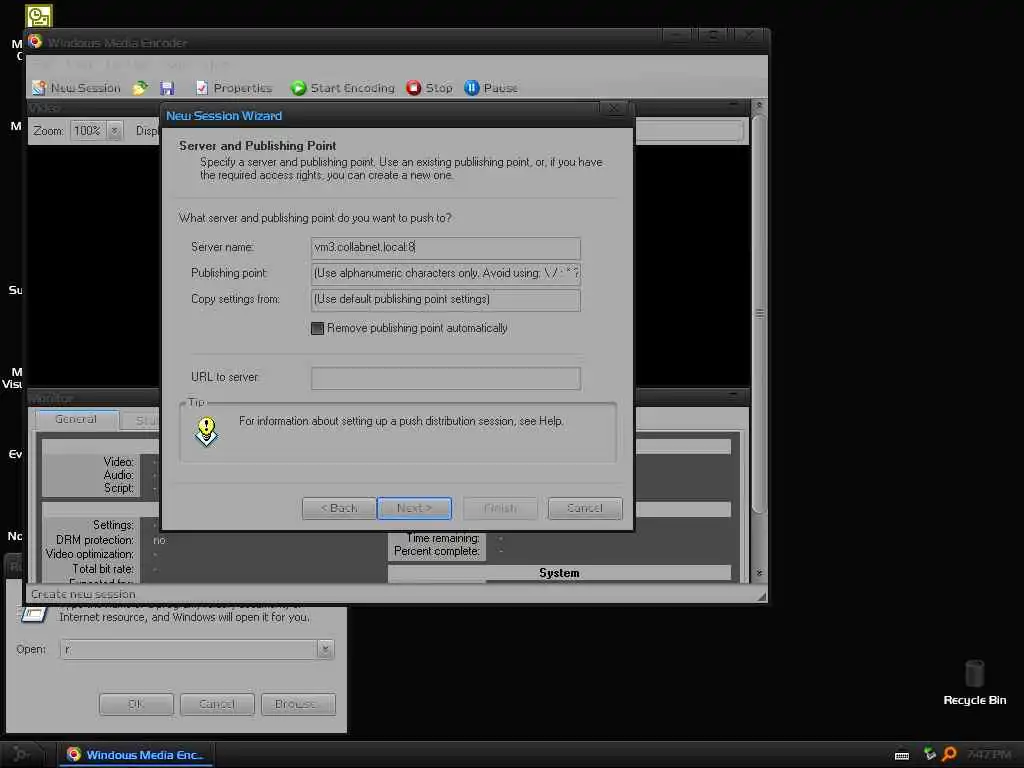Click the encoder window vertical scrollbar
Viewport: 1024px width, 768px height.
[758, 313]
